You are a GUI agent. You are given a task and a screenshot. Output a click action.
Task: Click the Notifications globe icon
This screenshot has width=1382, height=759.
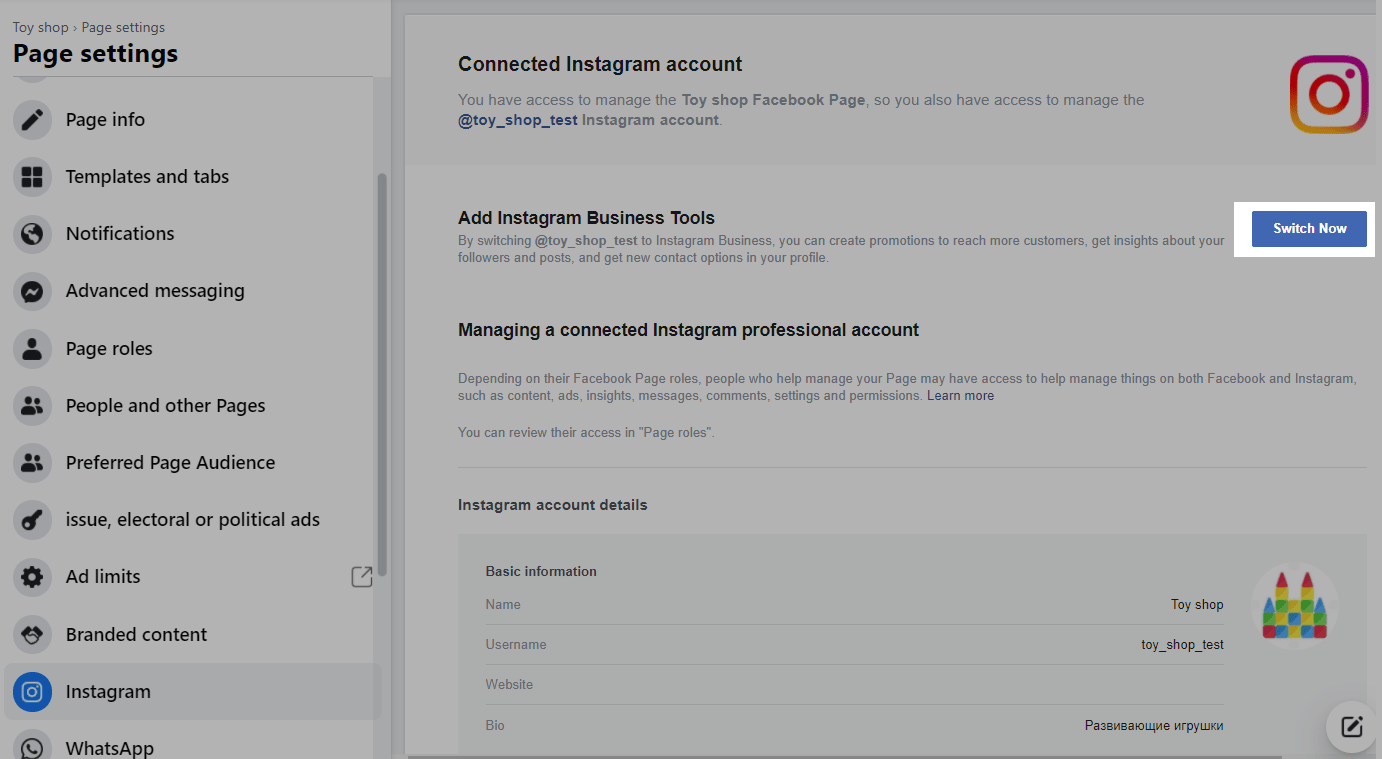click(x=32, y=234)
